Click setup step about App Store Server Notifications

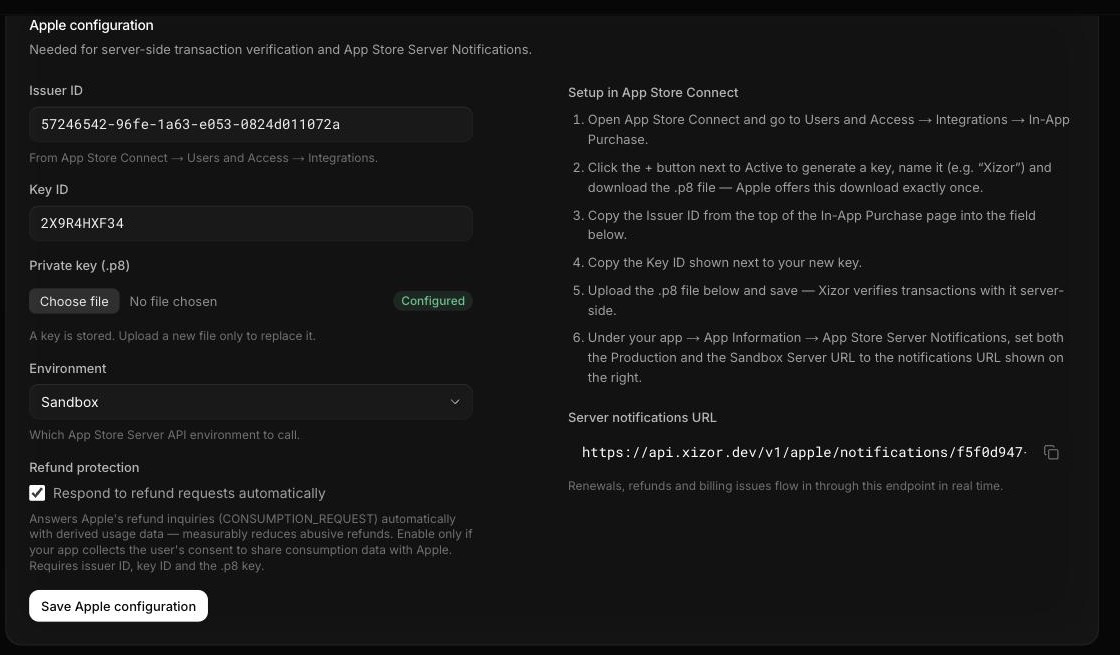pos(826,357)
